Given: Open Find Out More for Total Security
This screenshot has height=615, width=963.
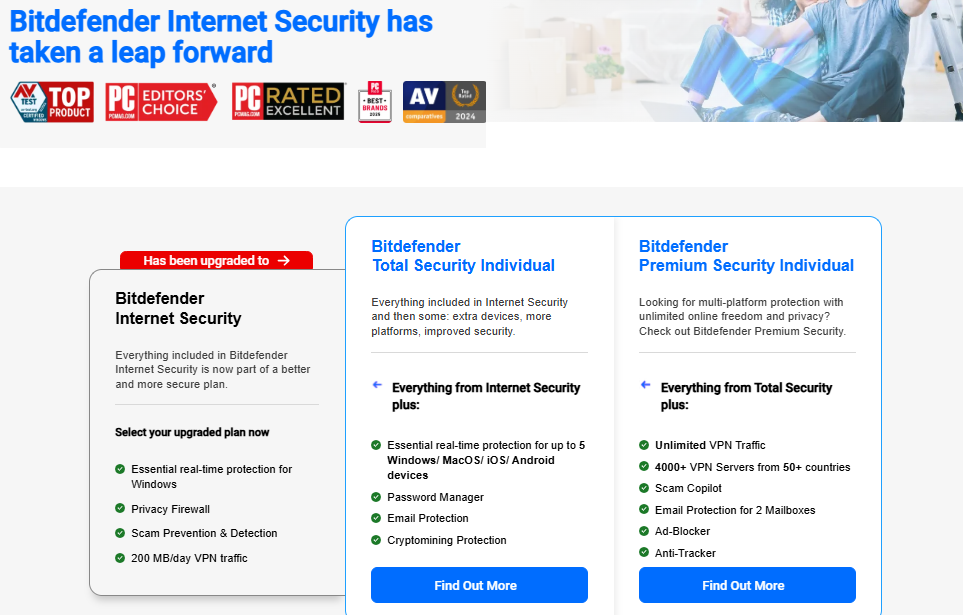Looking at the screenshot, I should pos(479,585).
